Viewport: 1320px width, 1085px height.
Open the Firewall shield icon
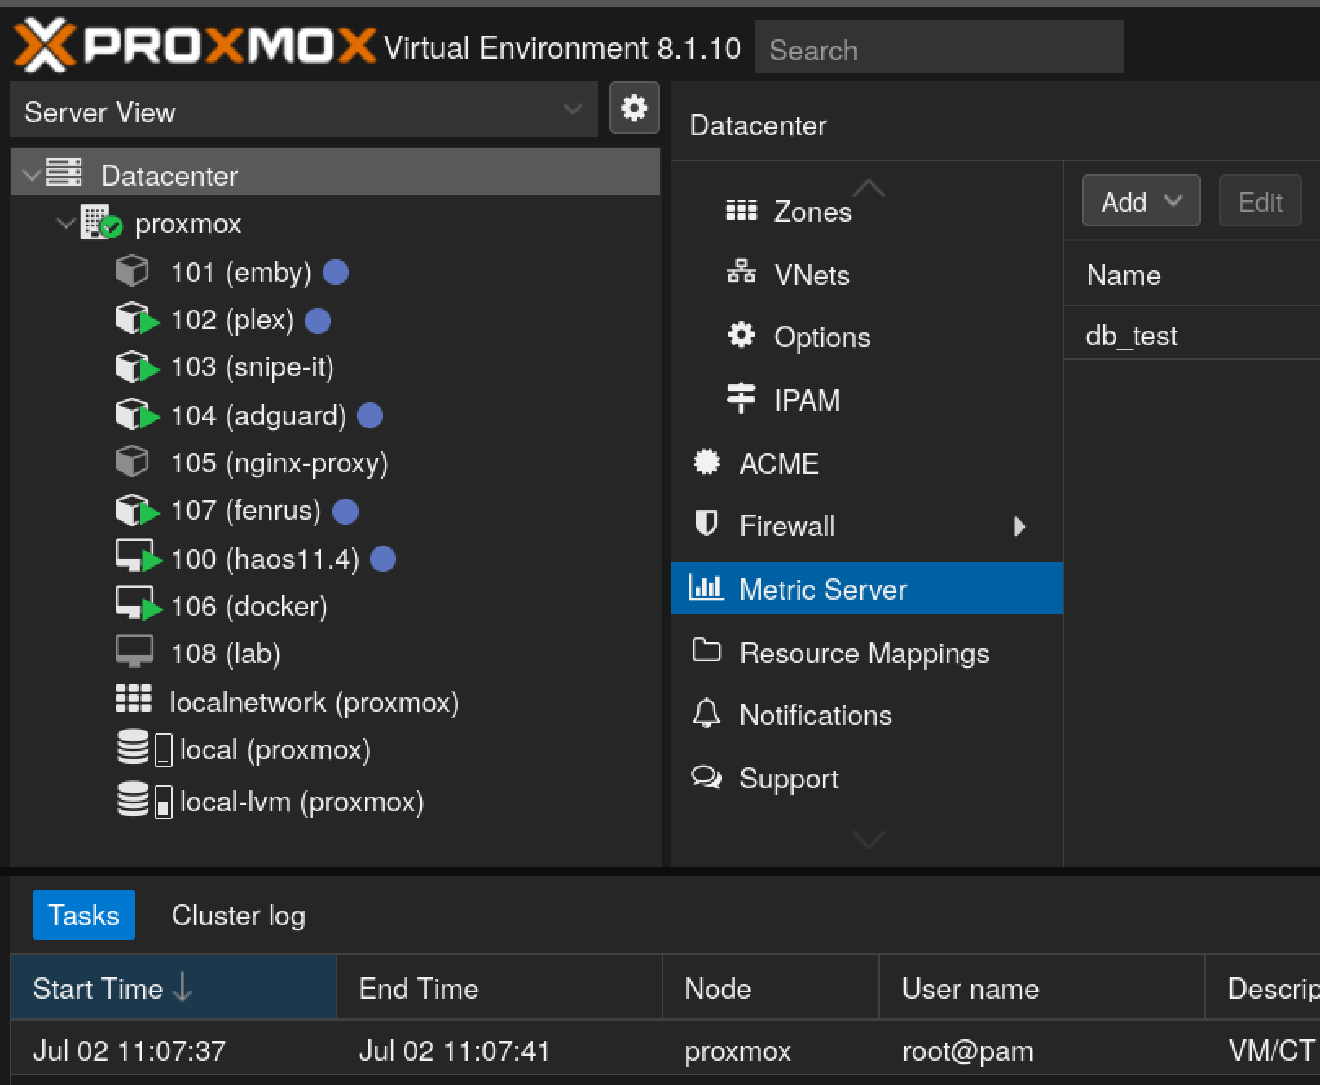706,524
